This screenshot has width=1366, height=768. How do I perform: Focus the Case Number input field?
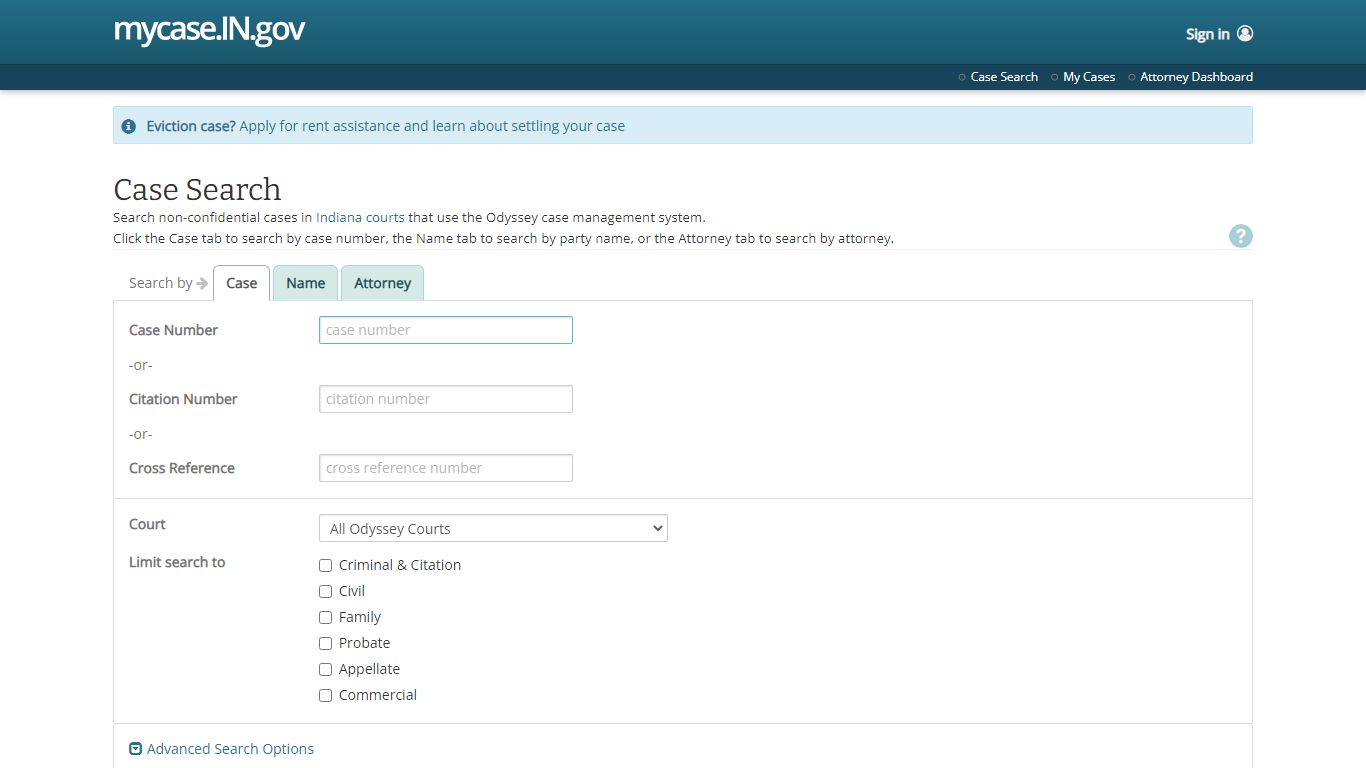446,330
